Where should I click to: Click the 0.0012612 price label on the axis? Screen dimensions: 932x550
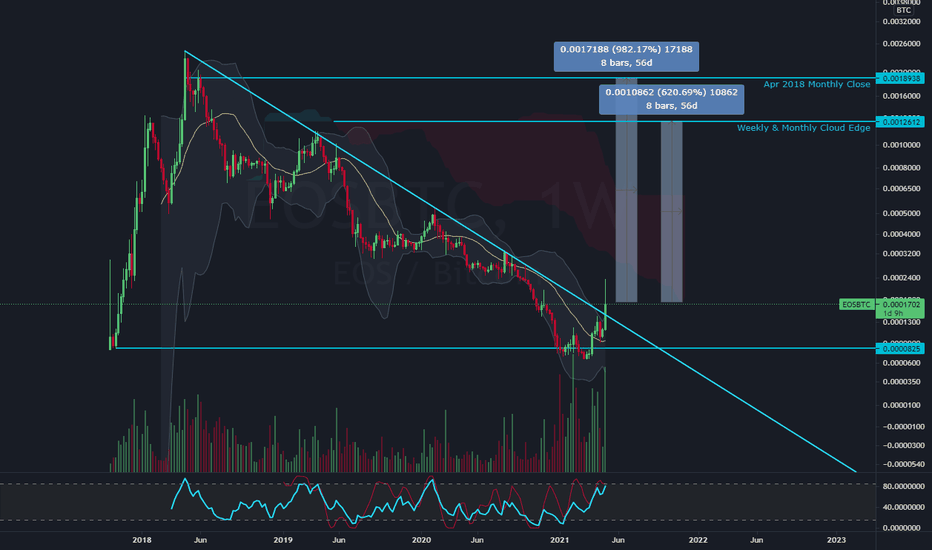click(900, 122)
